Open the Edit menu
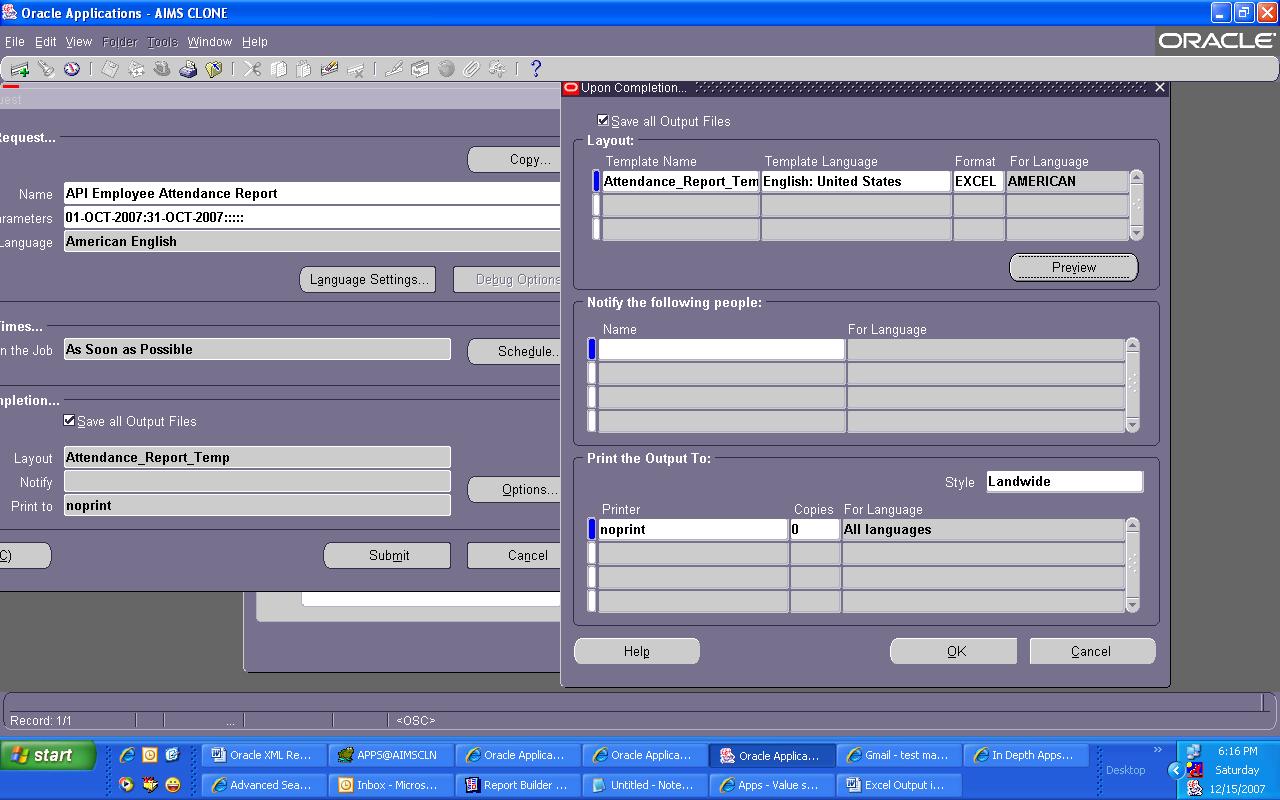The width and height of the screenshot is (1280, 800). tap(46, 42)
